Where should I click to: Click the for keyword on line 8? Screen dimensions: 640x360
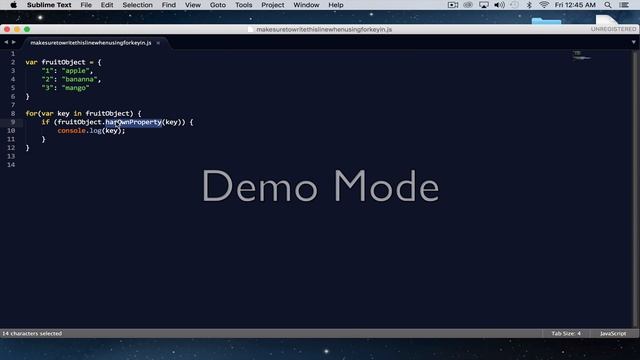31,113
